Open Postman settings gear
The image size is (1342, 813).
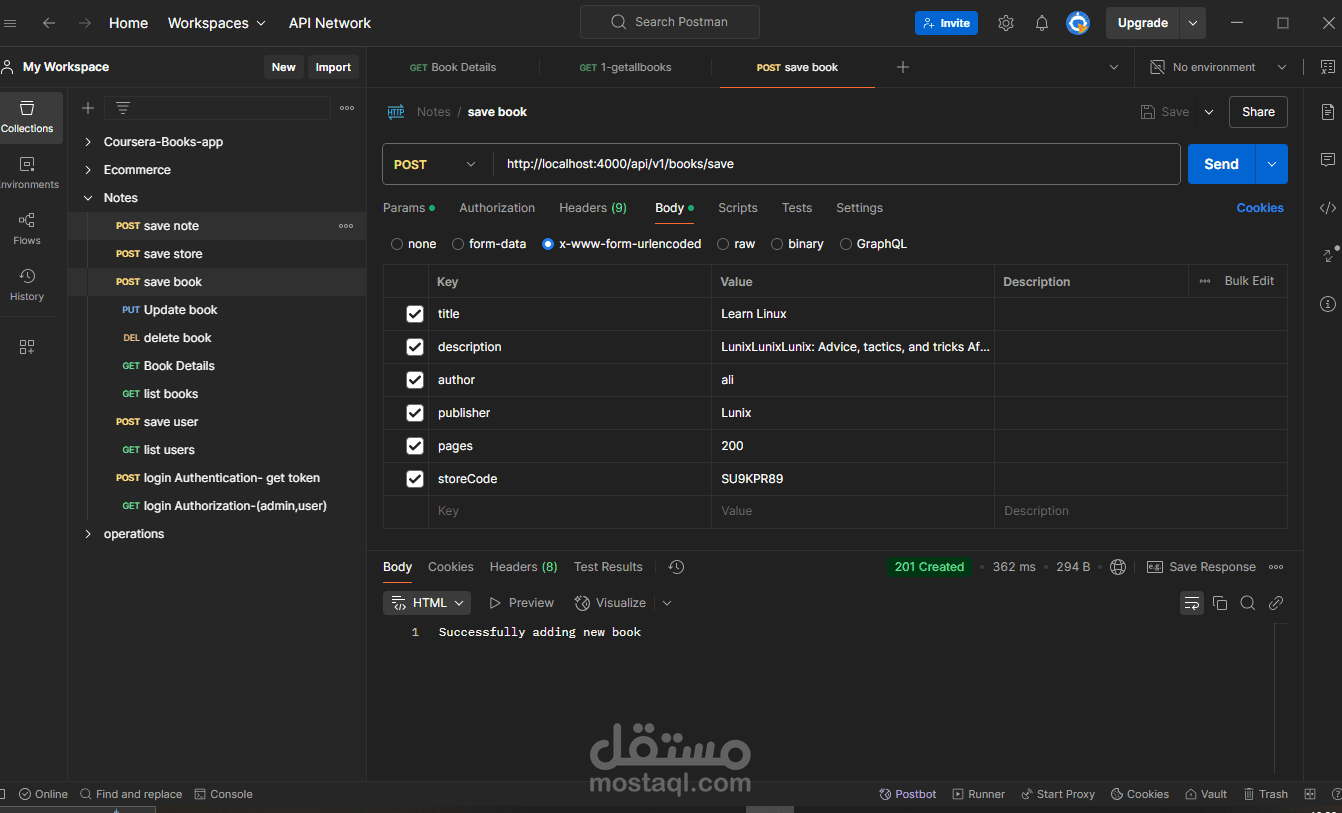click(x=1005, y=22)
